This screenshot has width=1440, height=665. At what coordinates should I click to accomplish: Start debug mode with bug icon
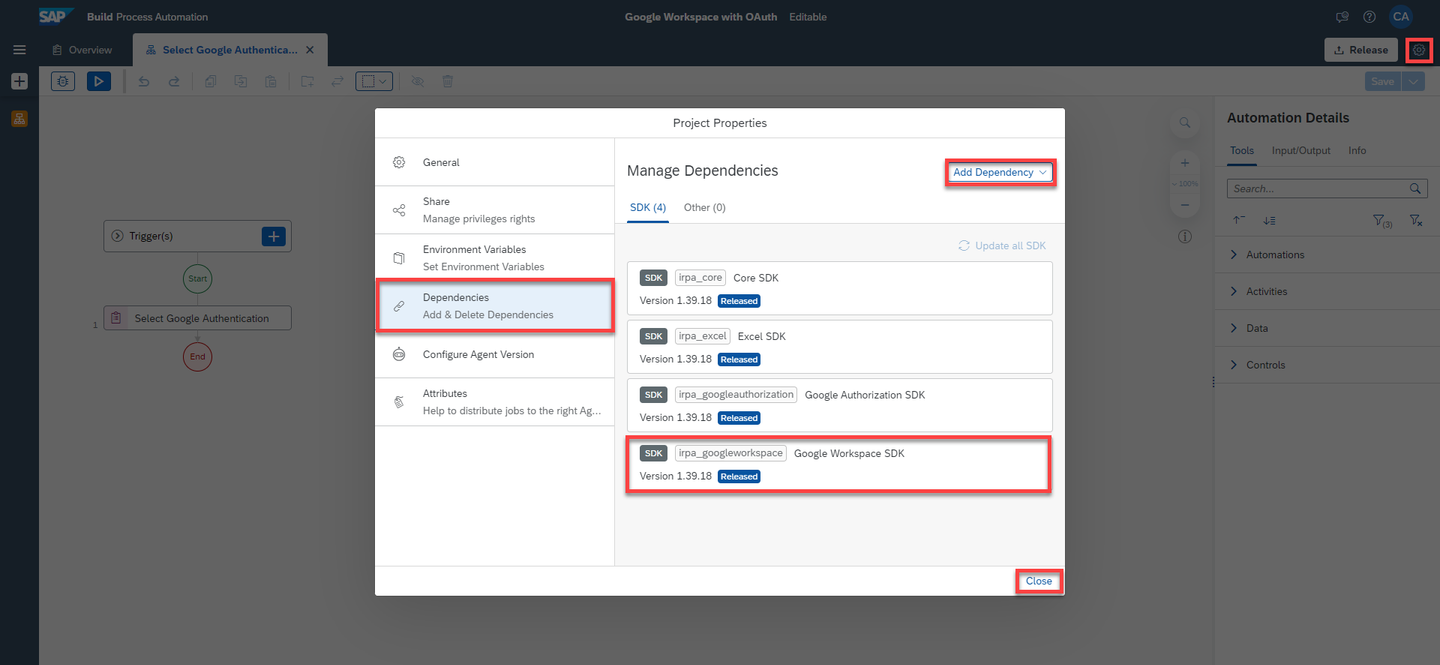(63, 81)
